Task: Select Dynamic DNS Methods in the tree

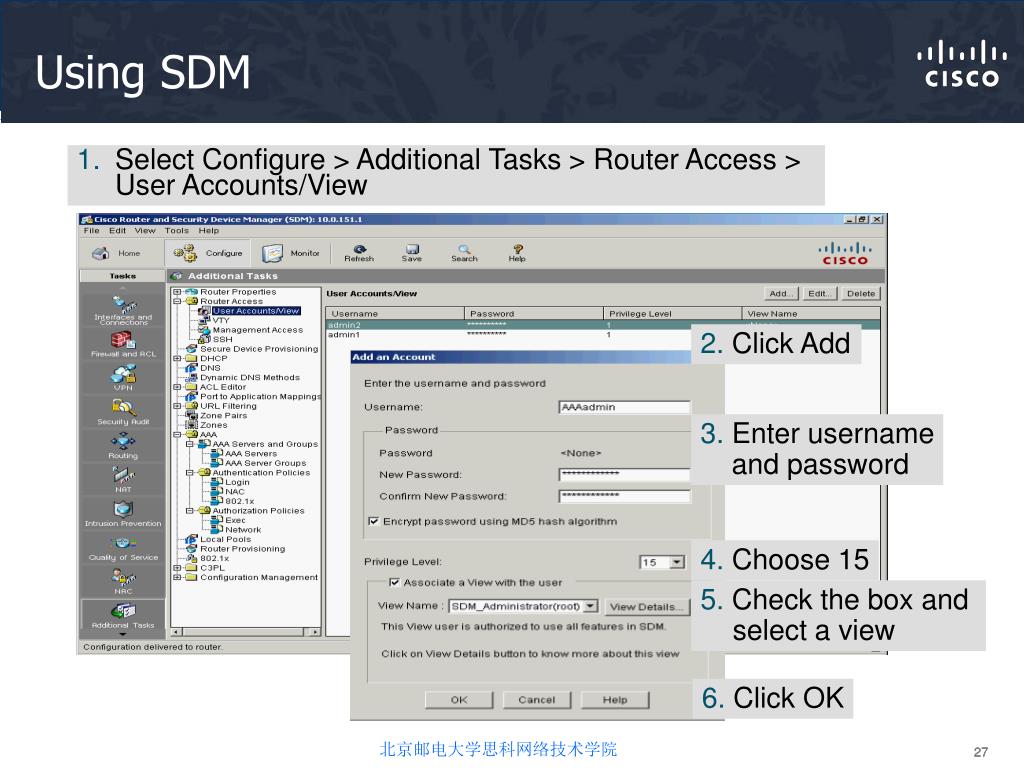Action: [x=250, y=377]
